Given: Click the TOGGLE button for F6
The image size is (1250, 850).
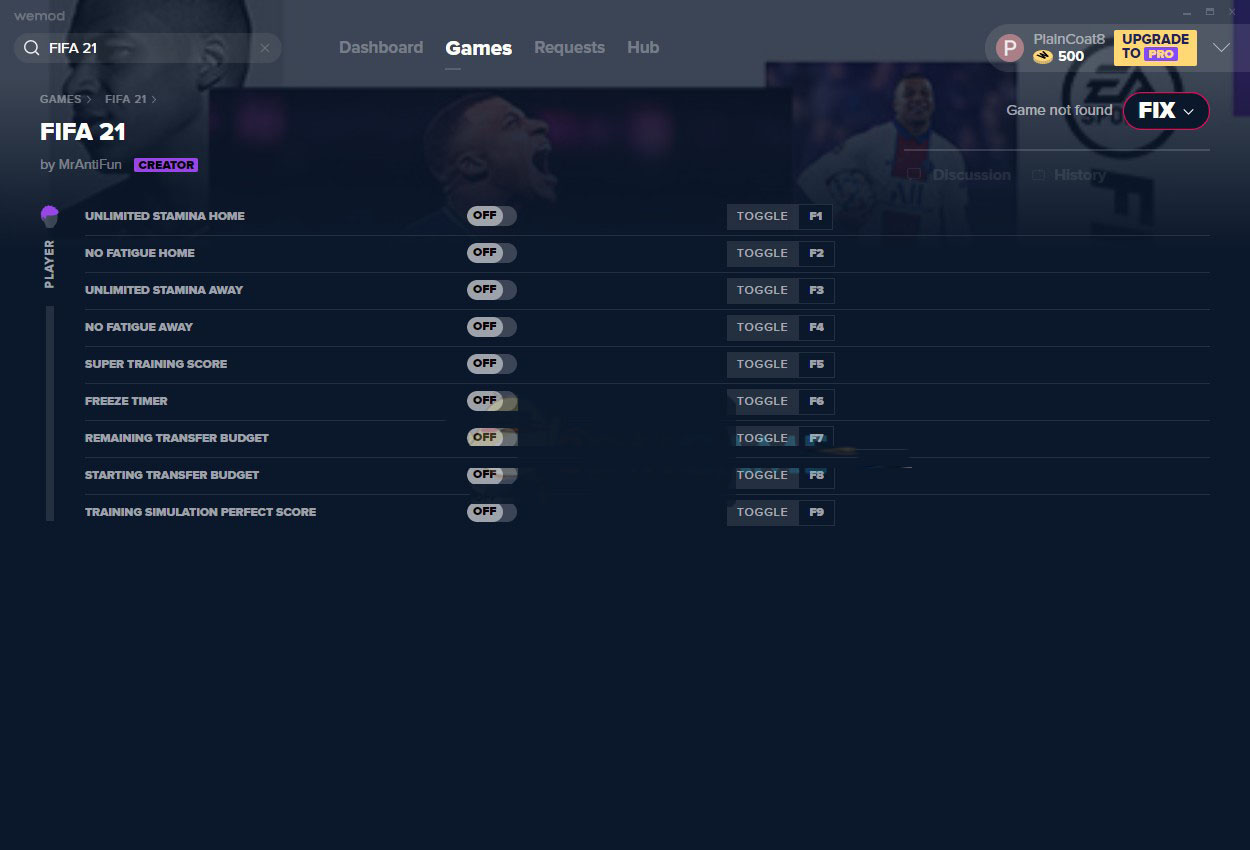Looking at the screenshot, I should (x=762, y=401).
